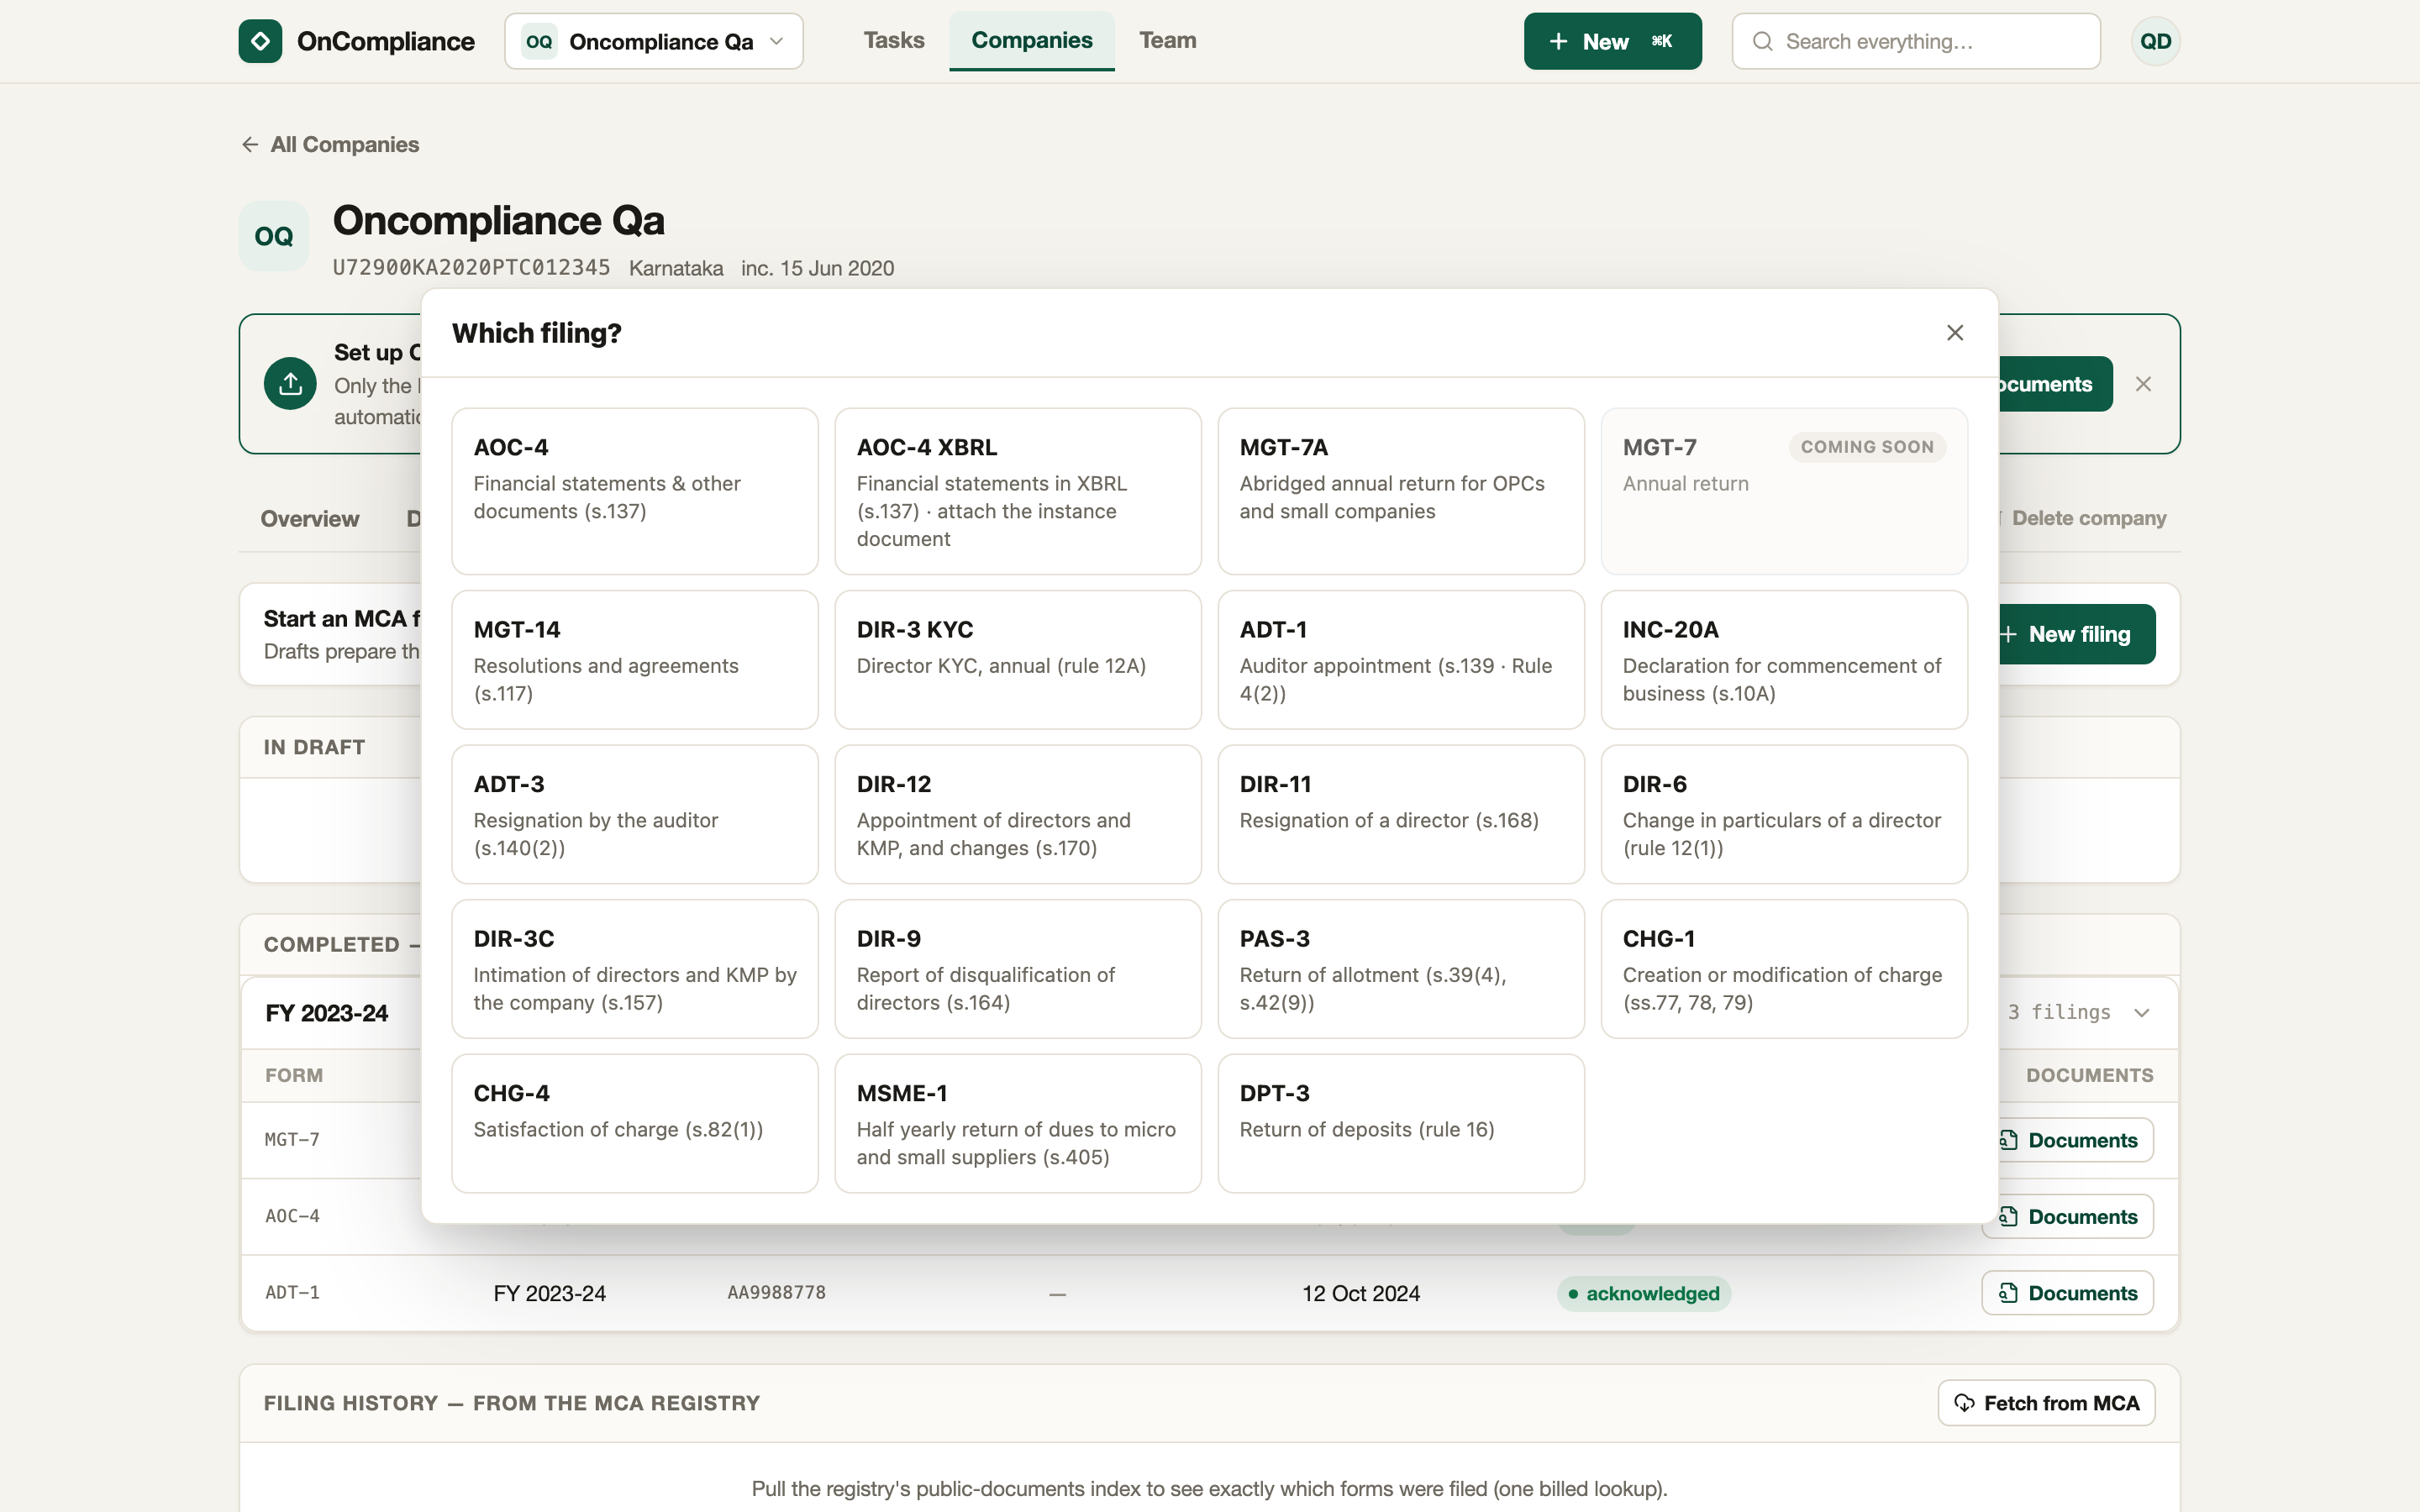Close the Which filing dialog
Viewport: 2420px width, 1512px height.
tap(1955, 333)
